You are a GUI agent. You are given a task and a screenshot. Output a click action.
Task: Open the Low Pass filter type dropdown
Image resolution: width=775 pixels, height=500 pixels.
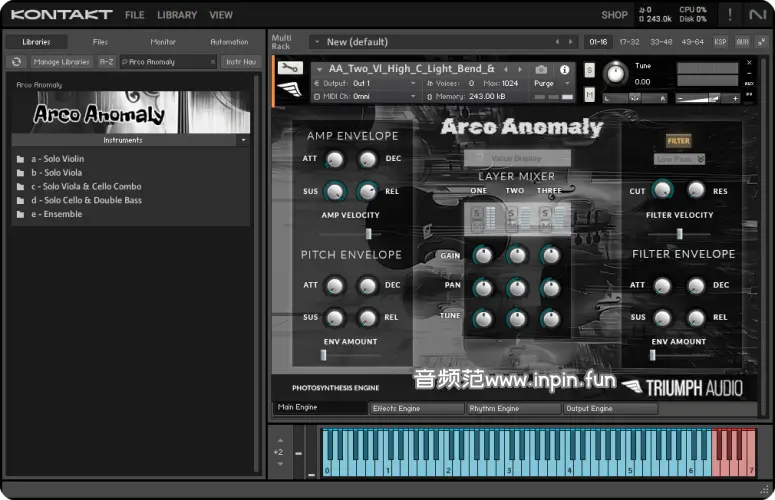pos(681,159)
